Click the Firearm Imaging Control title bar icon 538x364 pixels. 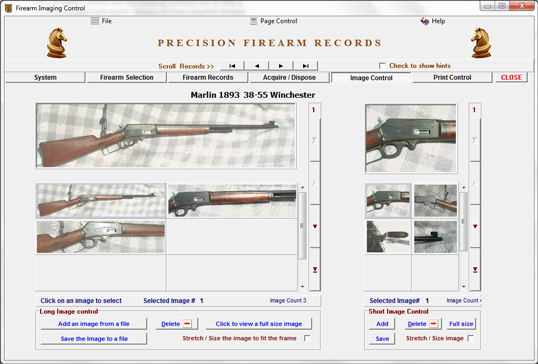click(x=9, y=8)
